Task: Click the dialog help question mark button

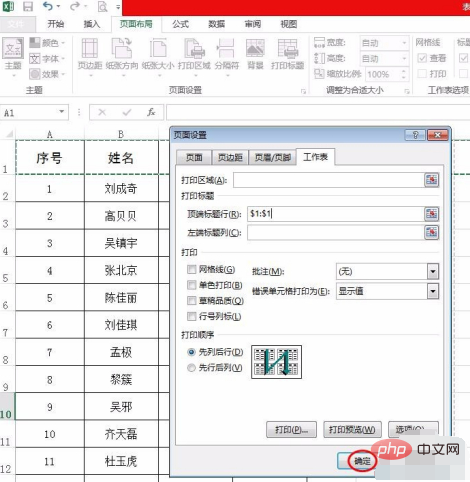Action: [415, 135]
